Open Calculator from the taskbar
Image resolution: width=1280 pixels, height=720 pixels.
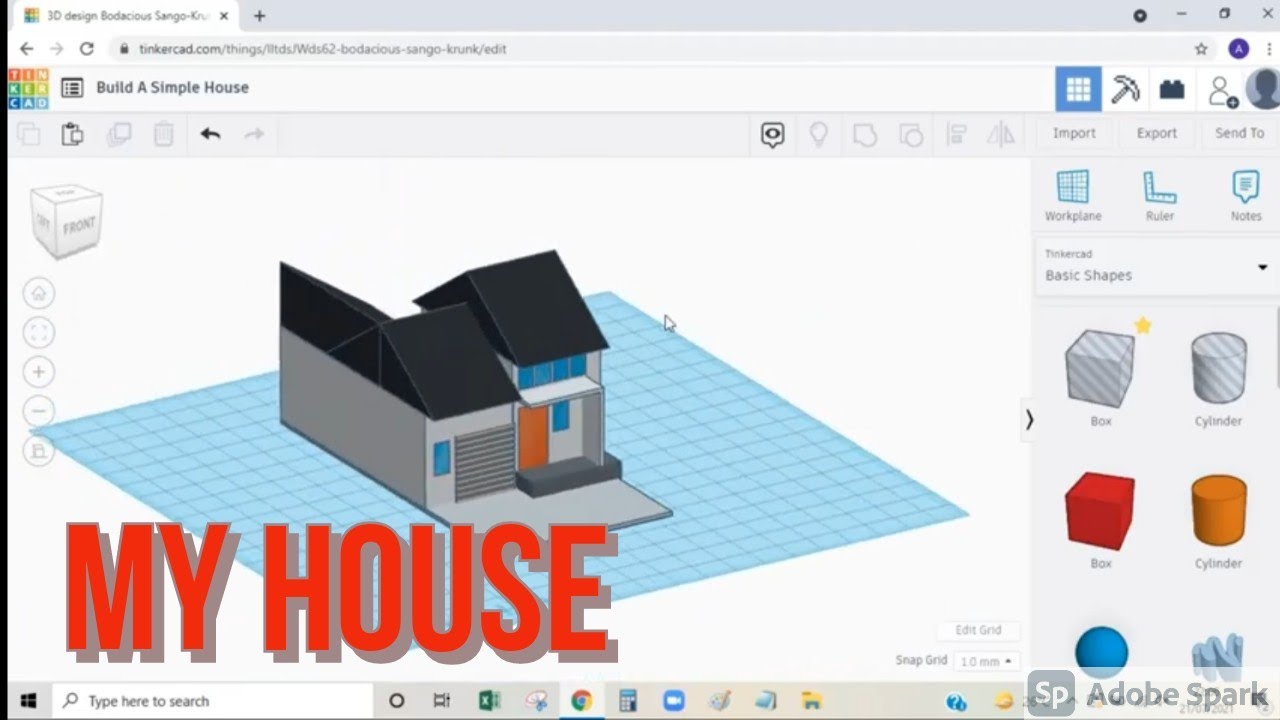click(x=628, y=701)
